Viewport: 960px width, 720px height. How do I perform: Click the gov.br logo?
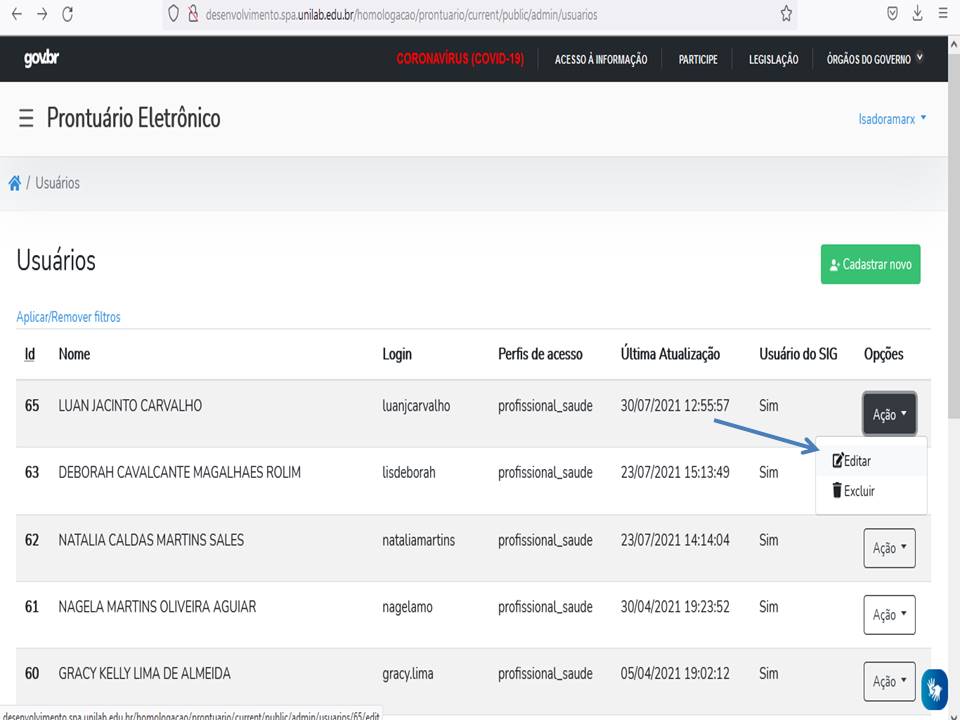(x=42, y=59)
